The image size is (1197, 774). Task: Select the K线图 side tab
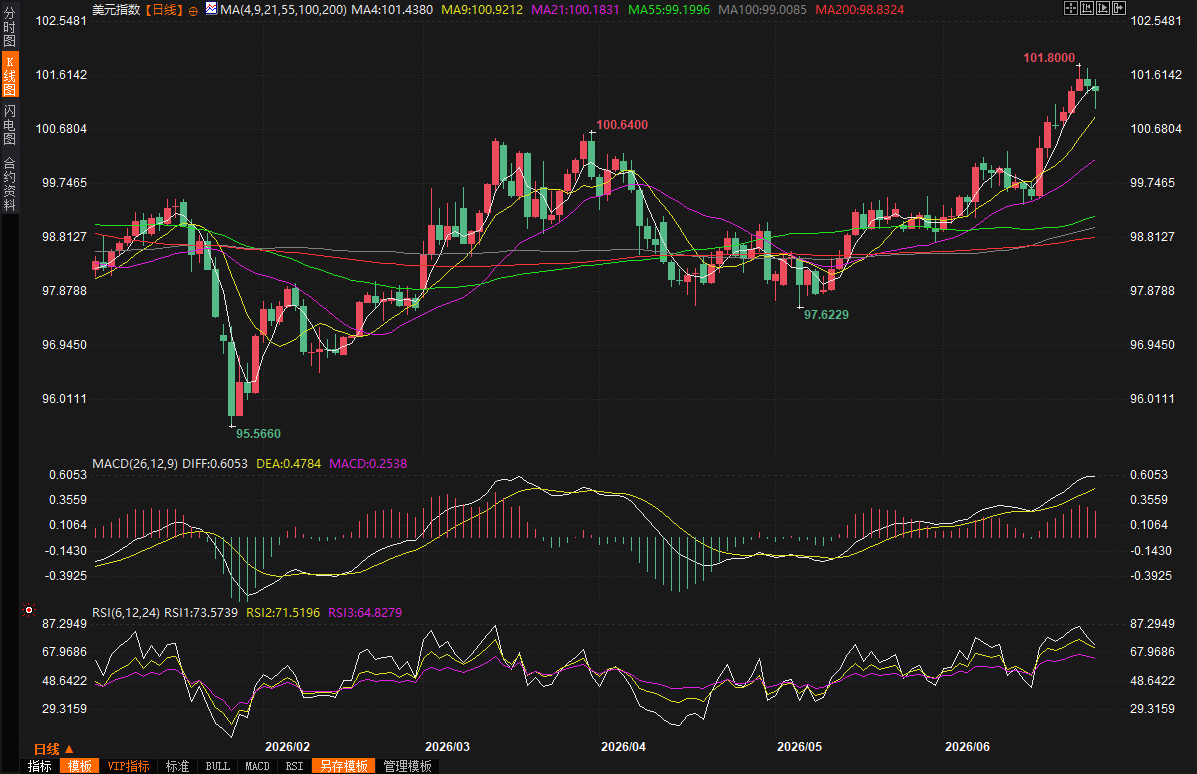click(9, 75)
